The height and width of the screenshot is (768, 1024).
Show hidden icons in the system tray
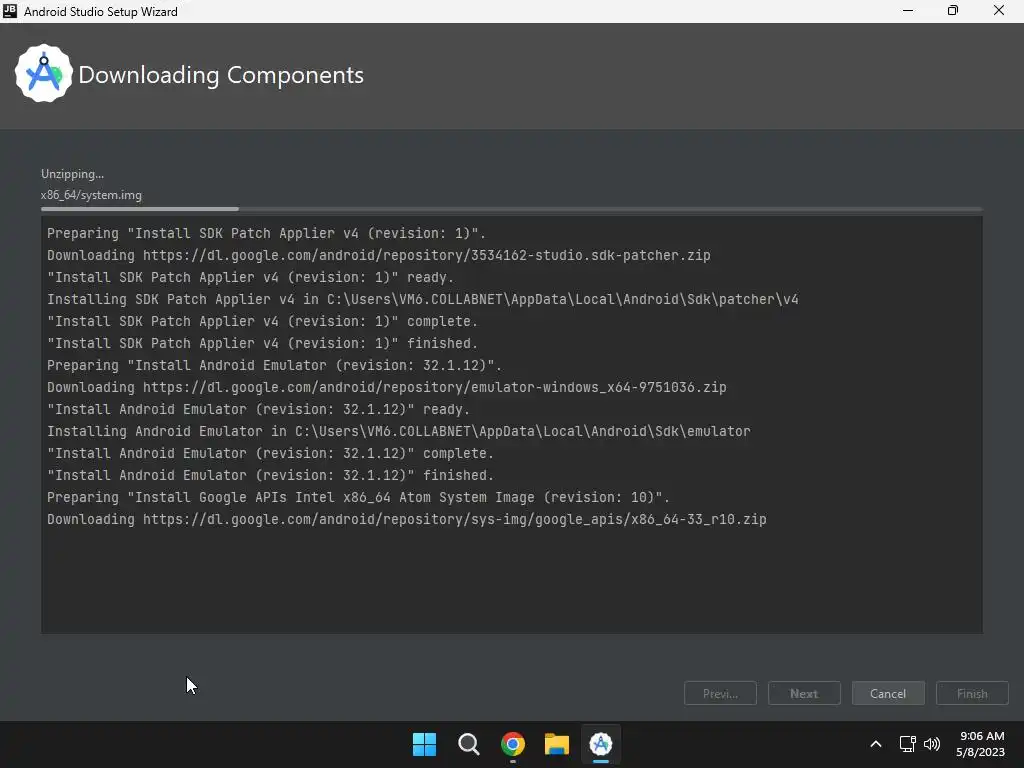[876, 744]
